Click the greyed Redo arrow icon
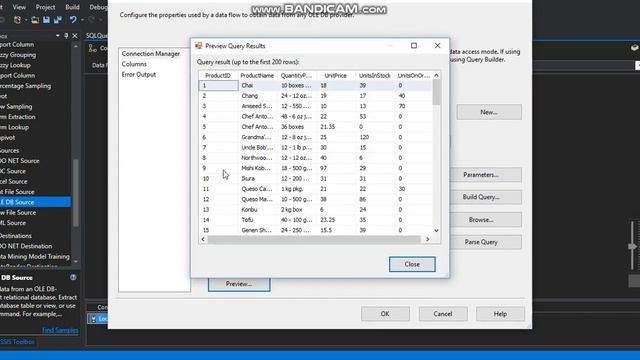This screenshot has height=360, width=640. (x=91, y=20)
